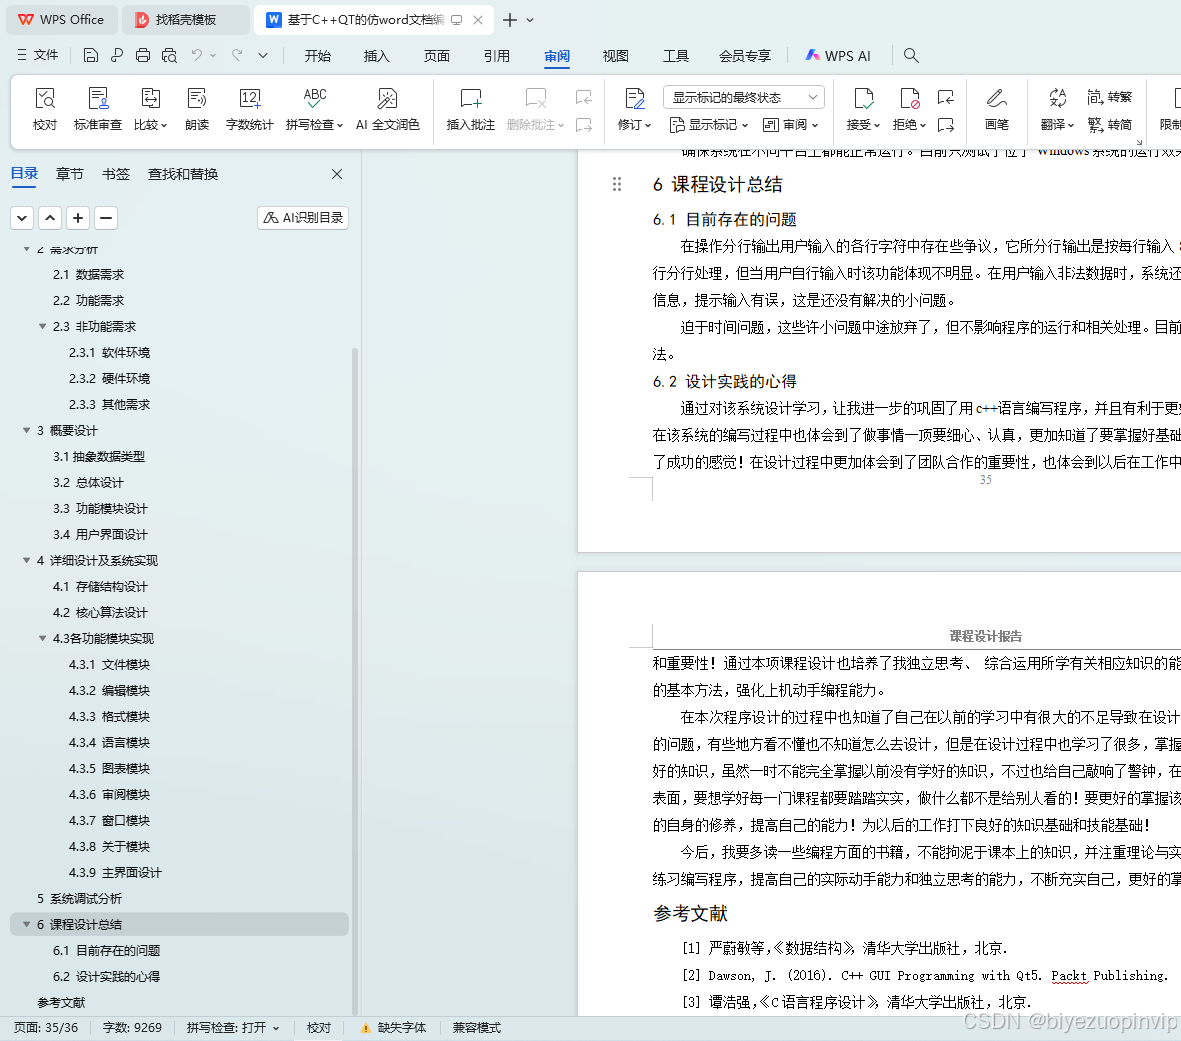Viewport: 1181px width, 1041px height.
Task: Click 页面: 35/36 in status bar
Action: pyautogui.click(x=46, y=1027)
